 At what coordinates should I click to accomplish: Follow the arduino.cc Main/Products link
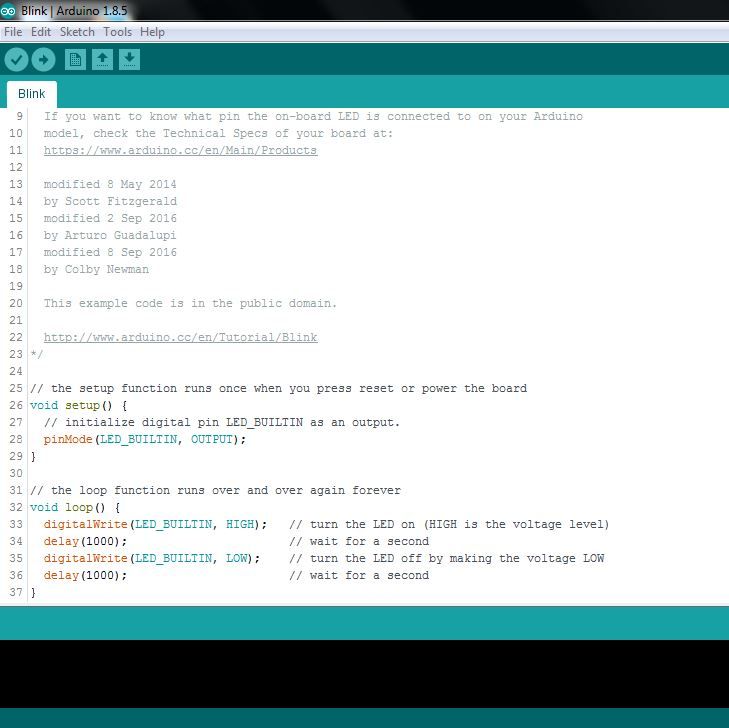pyautogui.click(x=180, y=151)
